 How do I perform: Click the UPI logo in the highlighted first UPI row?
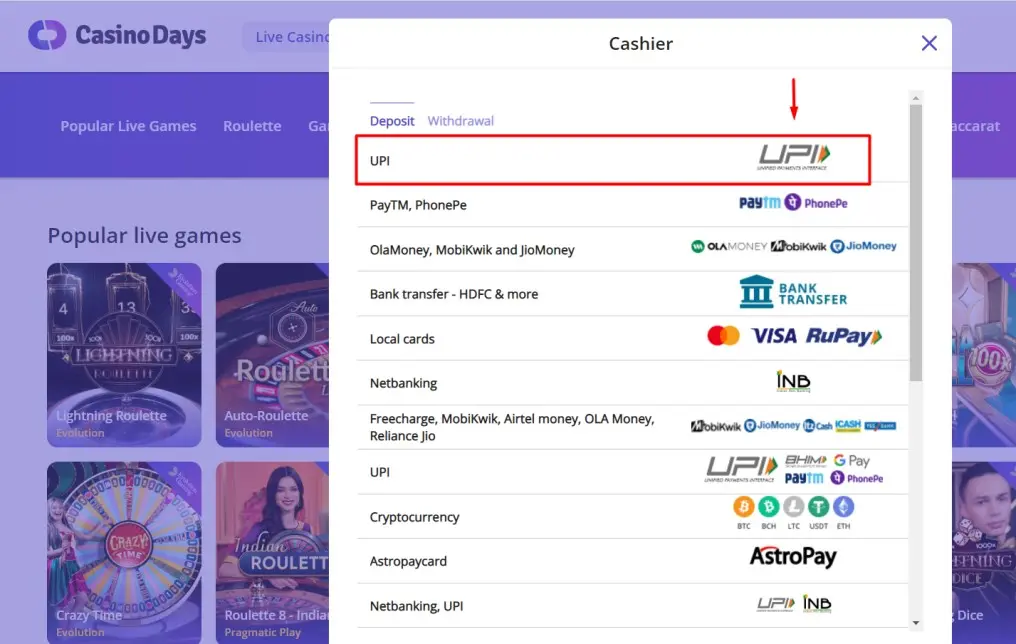pyautogui.click(x=794, y=157)
